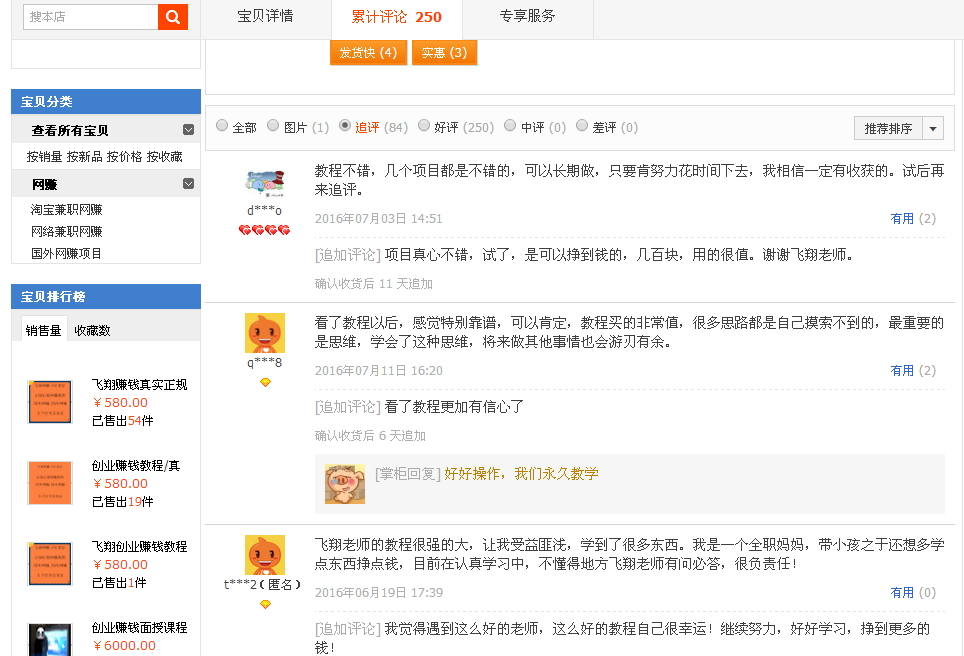Image resolution: width=964 pixels, height=656 pixels.
Task: Select the 全部 reviews radio button
Action: click(x=222, y=126)
